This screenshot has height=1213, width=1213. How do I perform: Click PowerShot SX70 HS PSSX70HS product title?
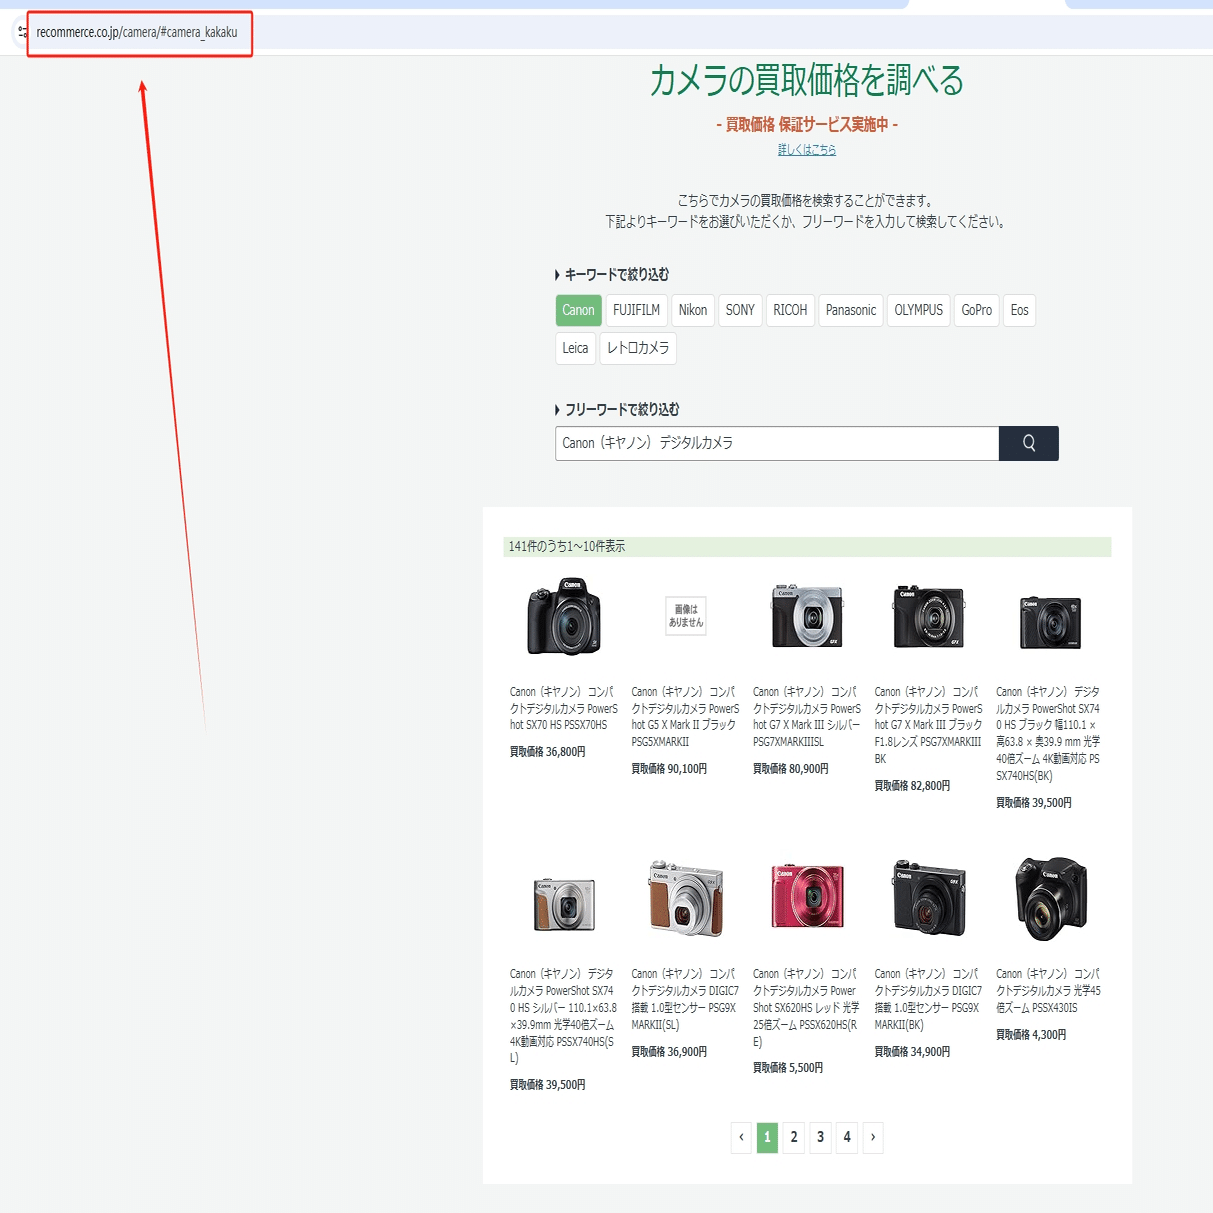pyautogui.click(x=563, y=708)
